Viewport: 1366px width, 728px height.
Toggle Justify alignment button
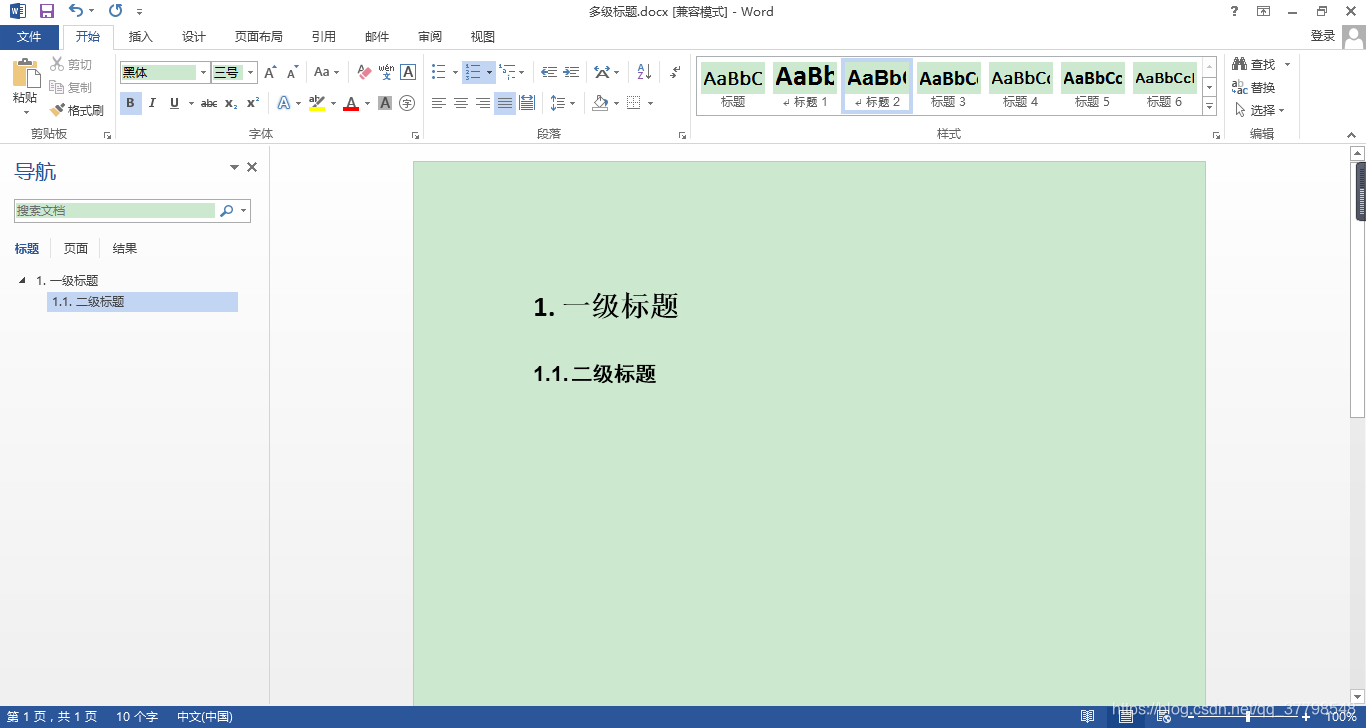505,103
